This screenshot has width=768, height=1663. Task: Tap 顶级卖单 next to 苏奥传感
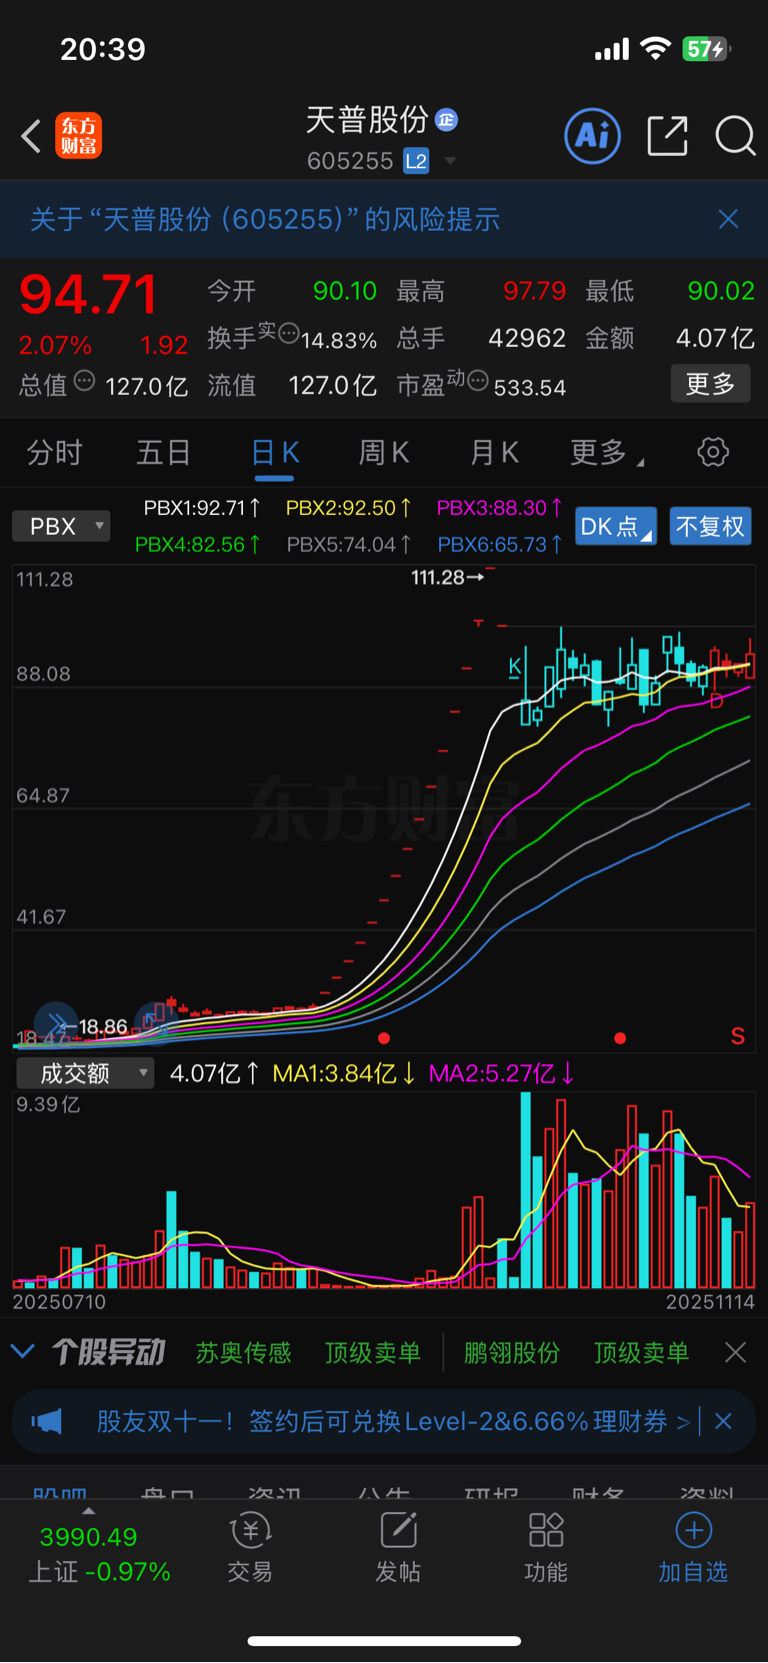(373, 1353)
